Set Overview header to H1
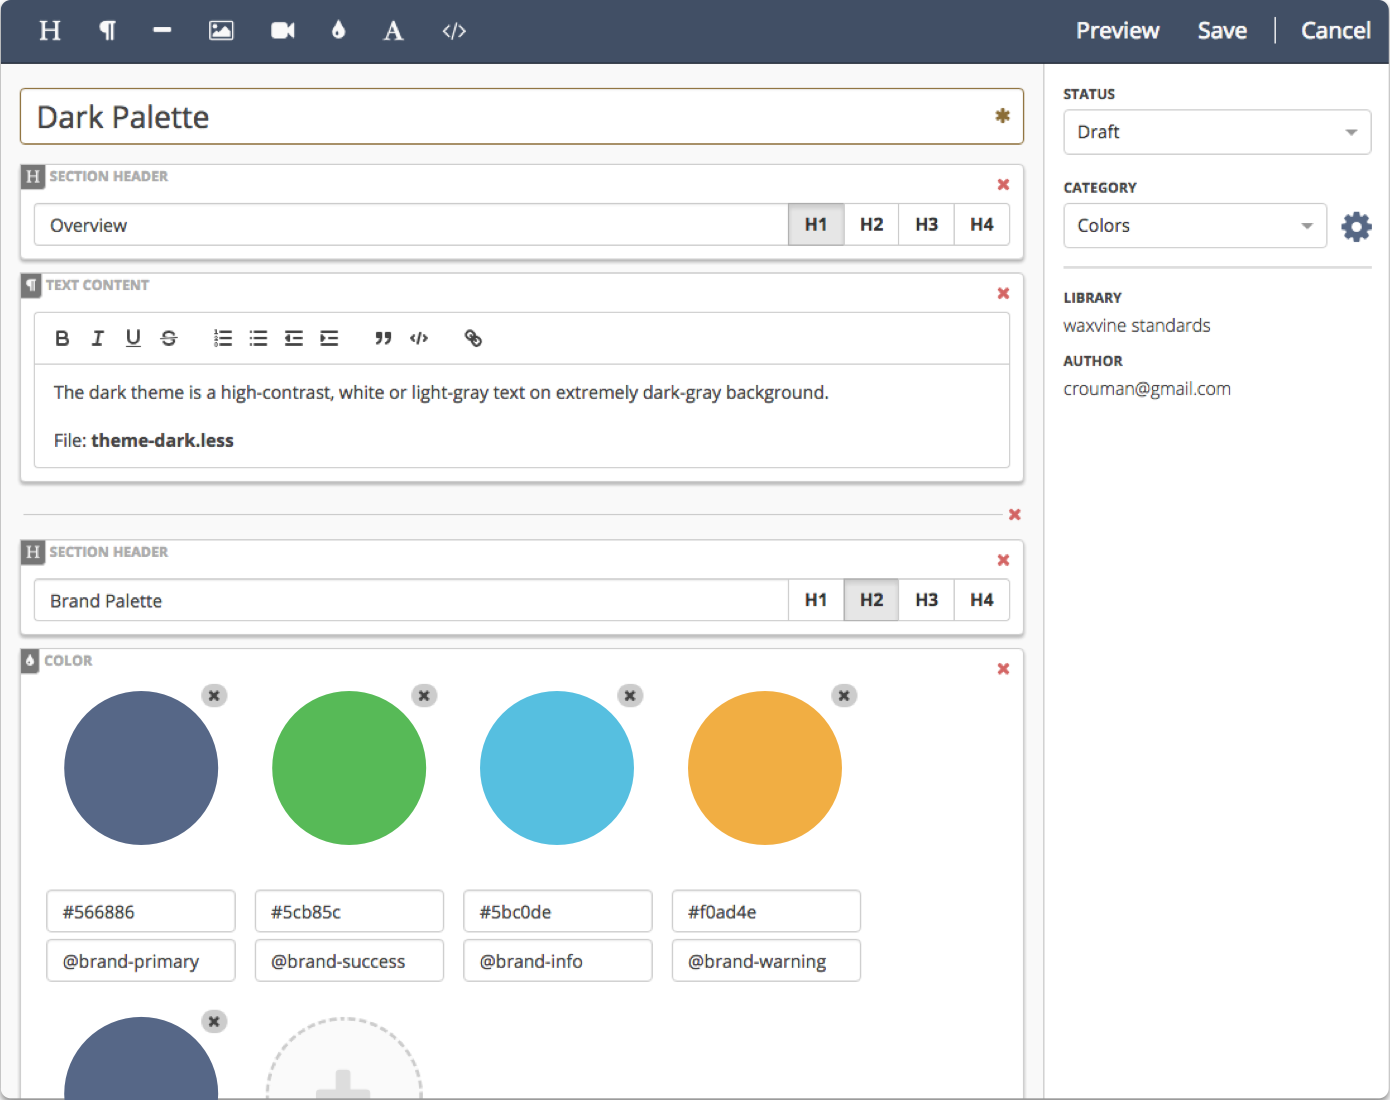 click(816, 225)
